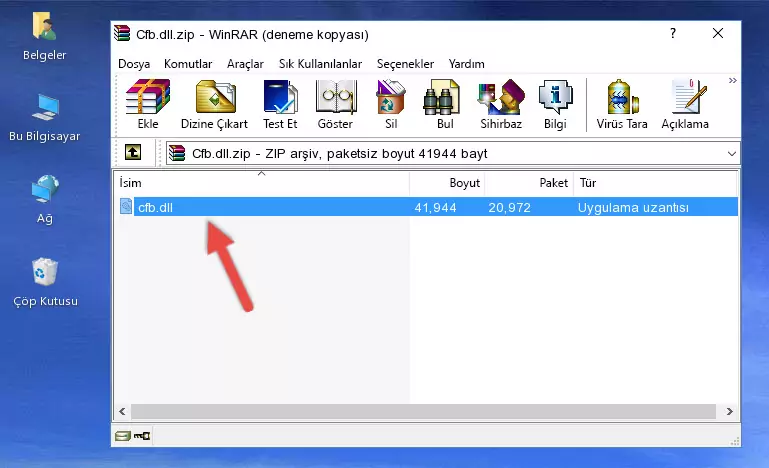Click the horizontal scrollbar track
769x468 pixels.
click(424, 411)
